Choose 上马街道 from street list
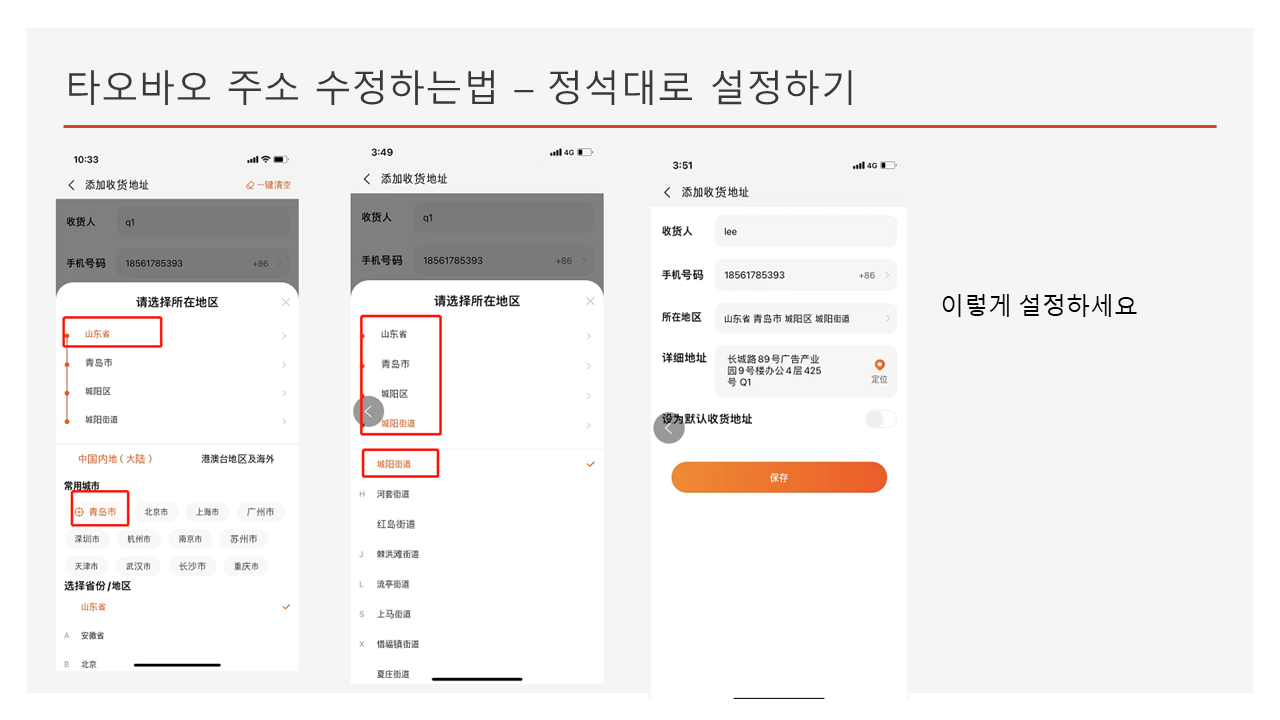This screenshot has width=1280, height=720. (x=393, y=614)
